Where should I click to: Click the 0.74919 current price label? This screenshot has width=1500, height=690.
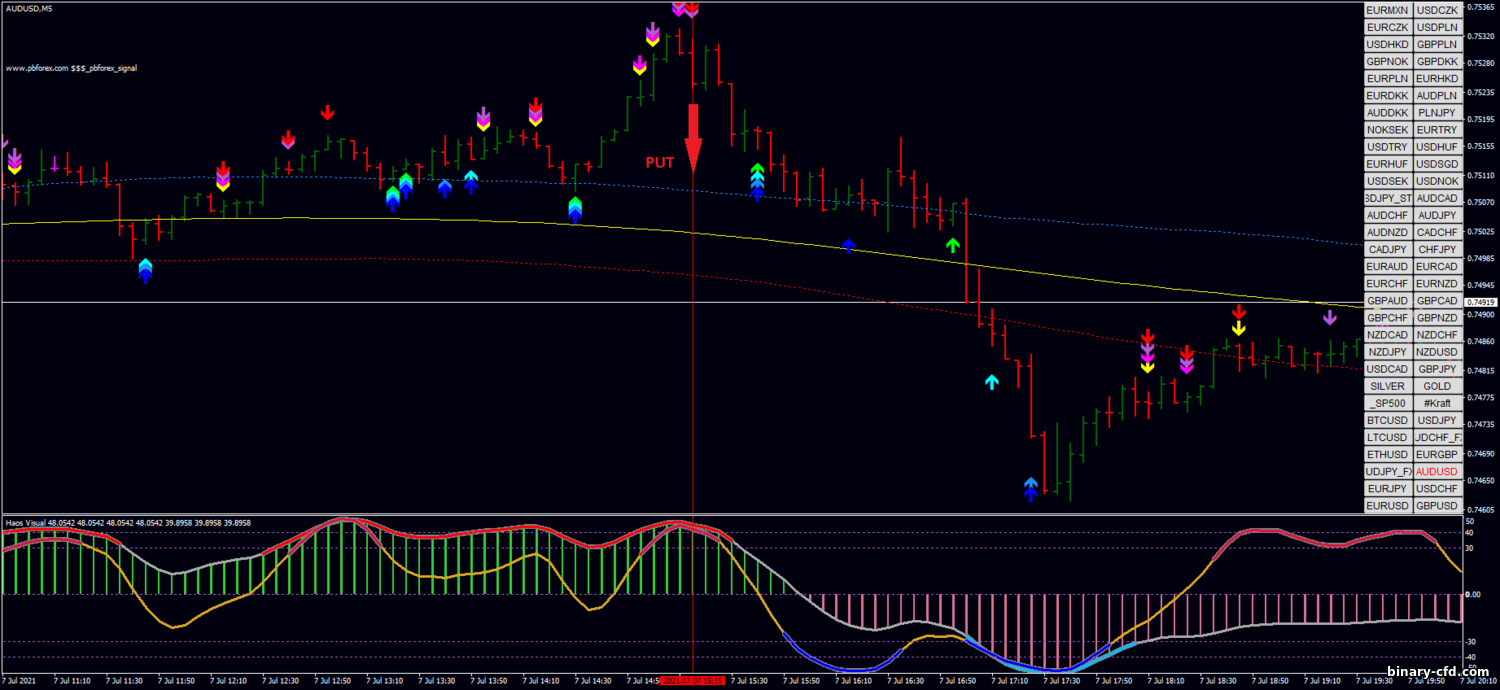tap(1479, 302)
